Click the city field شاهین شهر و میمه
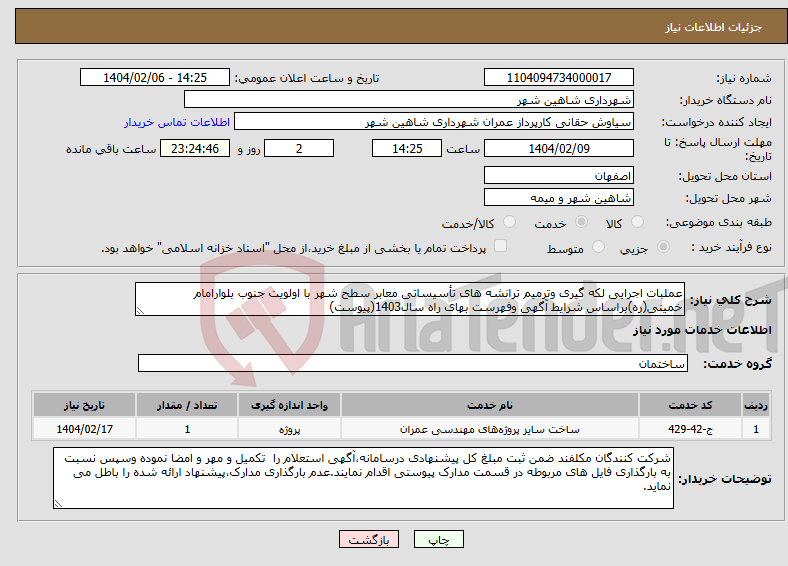This screenshot has width=788, height=566. tap(558, 198)
